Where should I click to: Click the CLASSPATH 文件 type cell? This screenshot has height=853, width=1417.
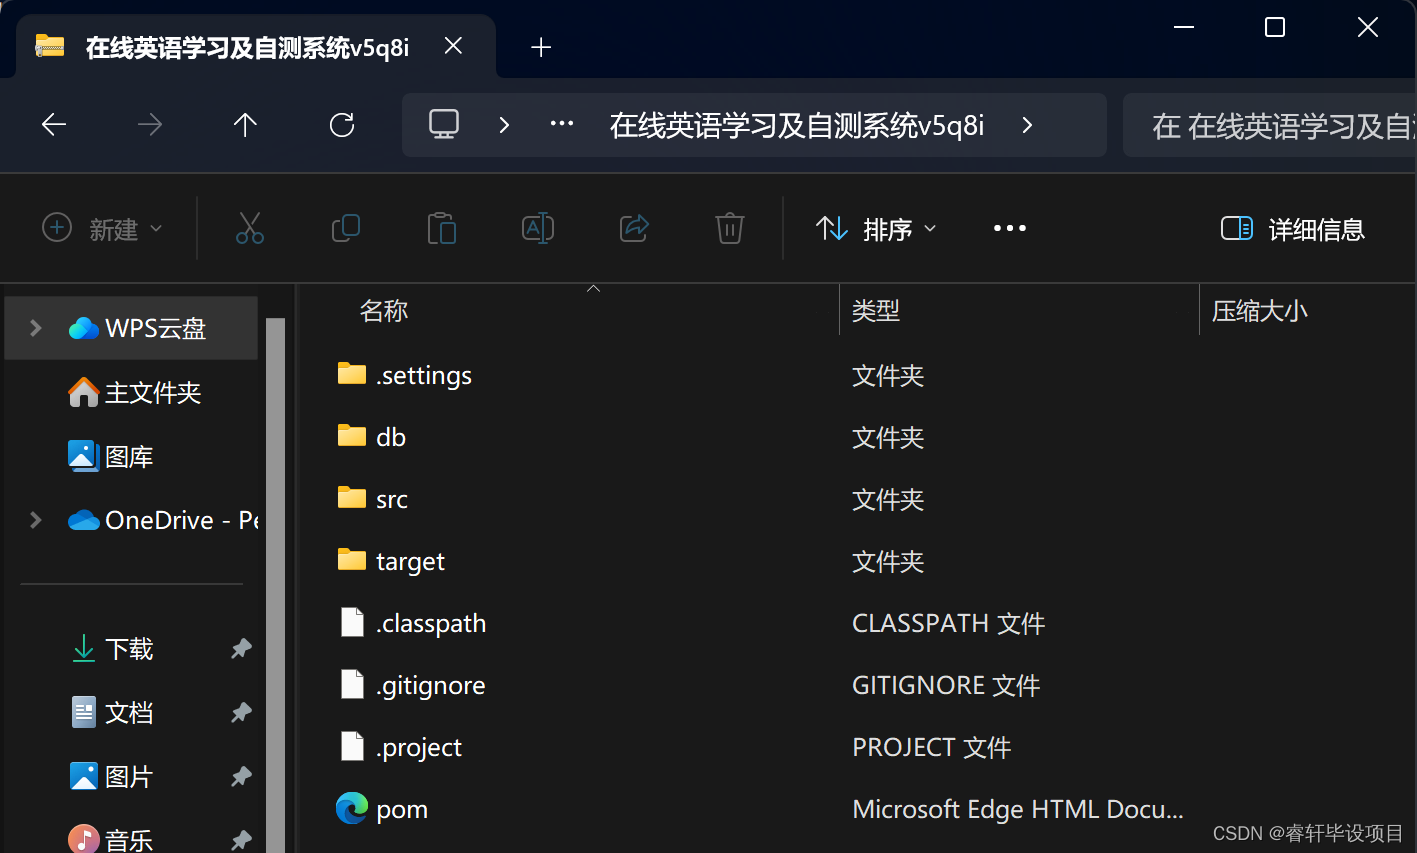949,623
